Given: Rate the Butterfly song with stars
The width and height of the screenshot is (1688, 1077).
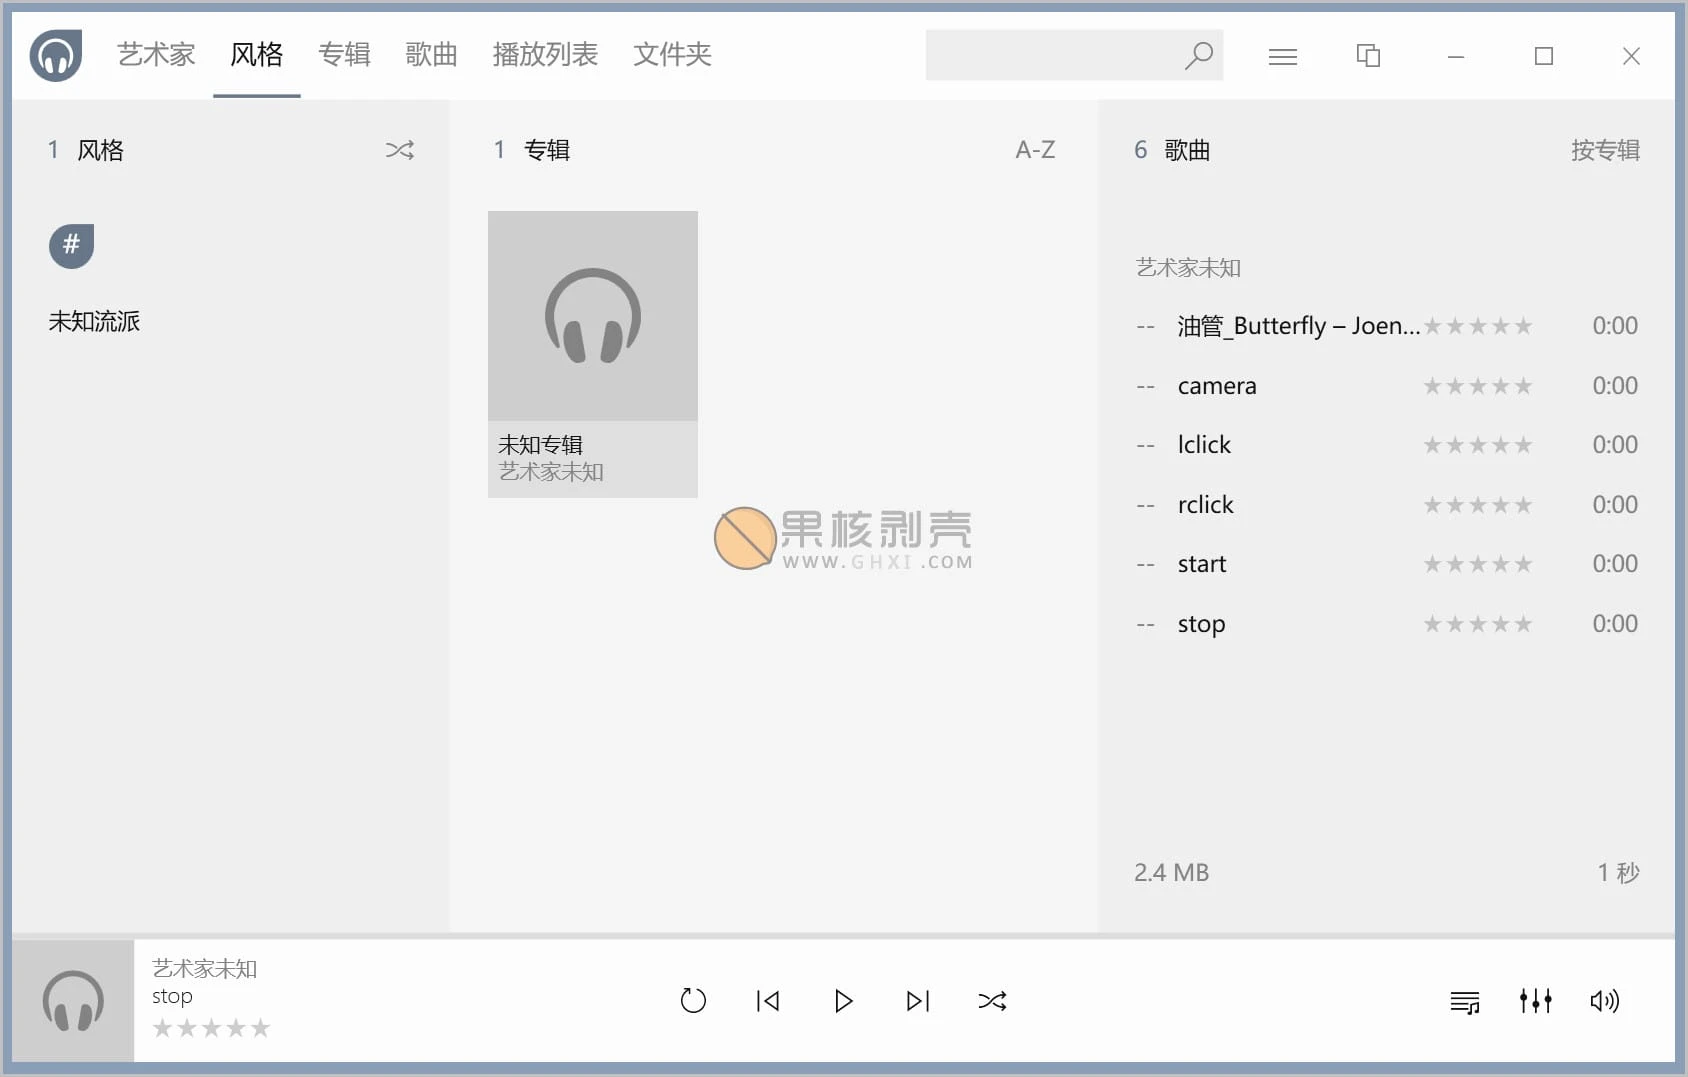Looking at the screenshot, I should [1478, 326].
